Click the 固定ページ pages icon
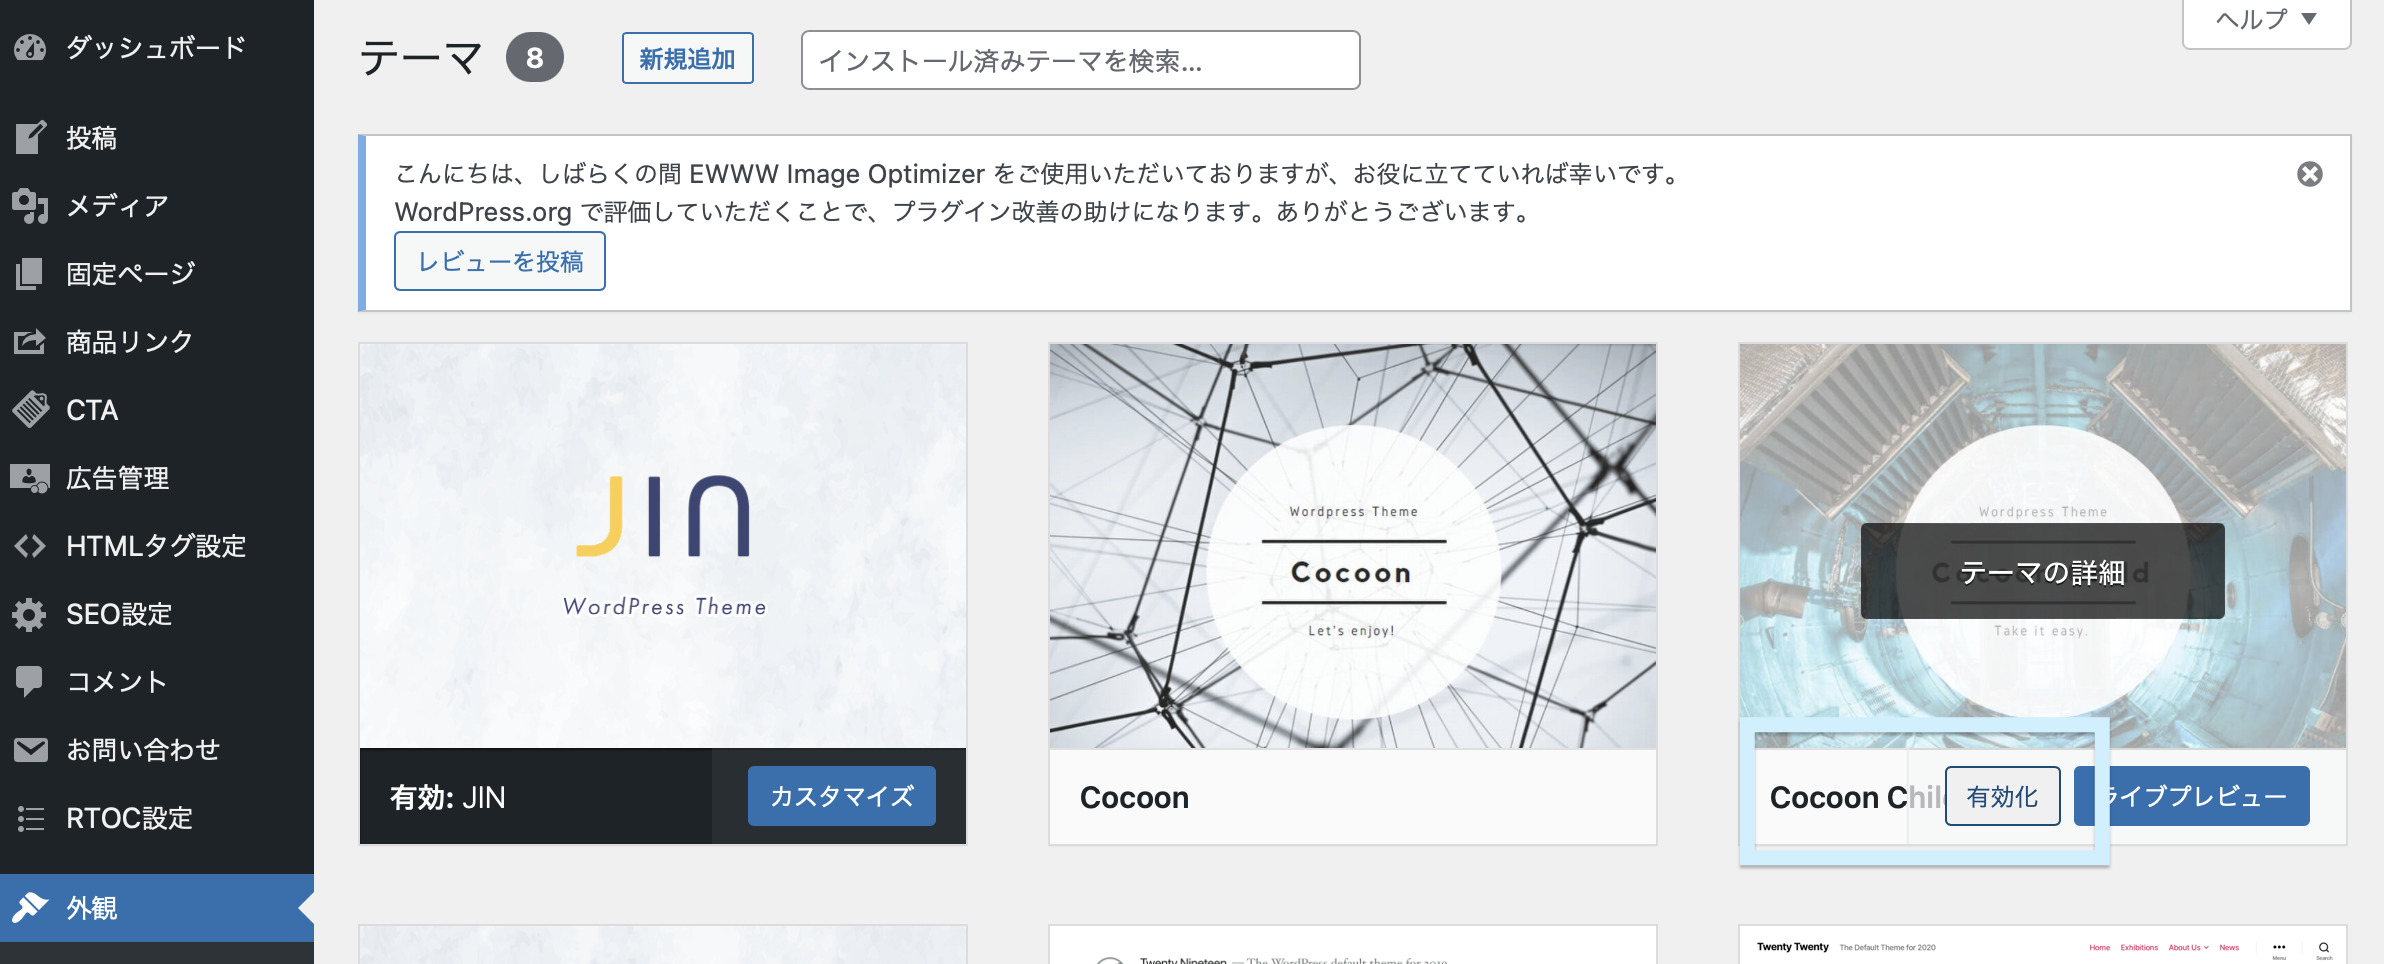The image size is (2384, 964). coord(30,273)
